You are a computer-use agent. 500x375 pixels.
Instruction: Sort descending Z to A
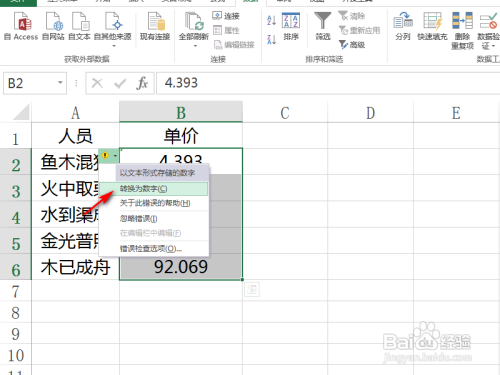click(x=271, y=40)
